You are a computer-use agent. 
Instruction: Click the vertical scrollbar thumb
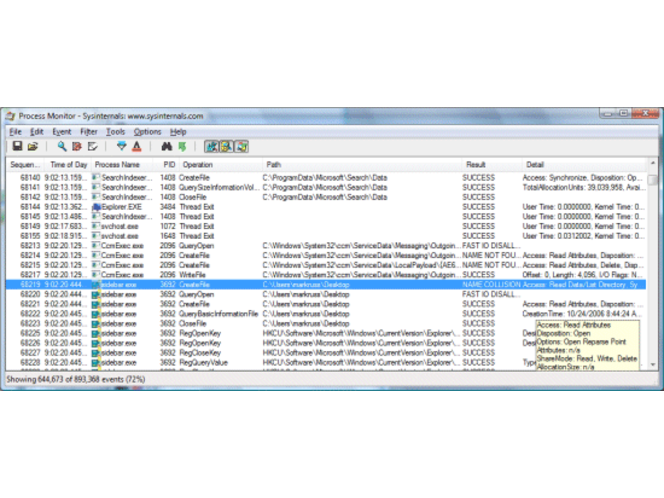coord(653,180)
